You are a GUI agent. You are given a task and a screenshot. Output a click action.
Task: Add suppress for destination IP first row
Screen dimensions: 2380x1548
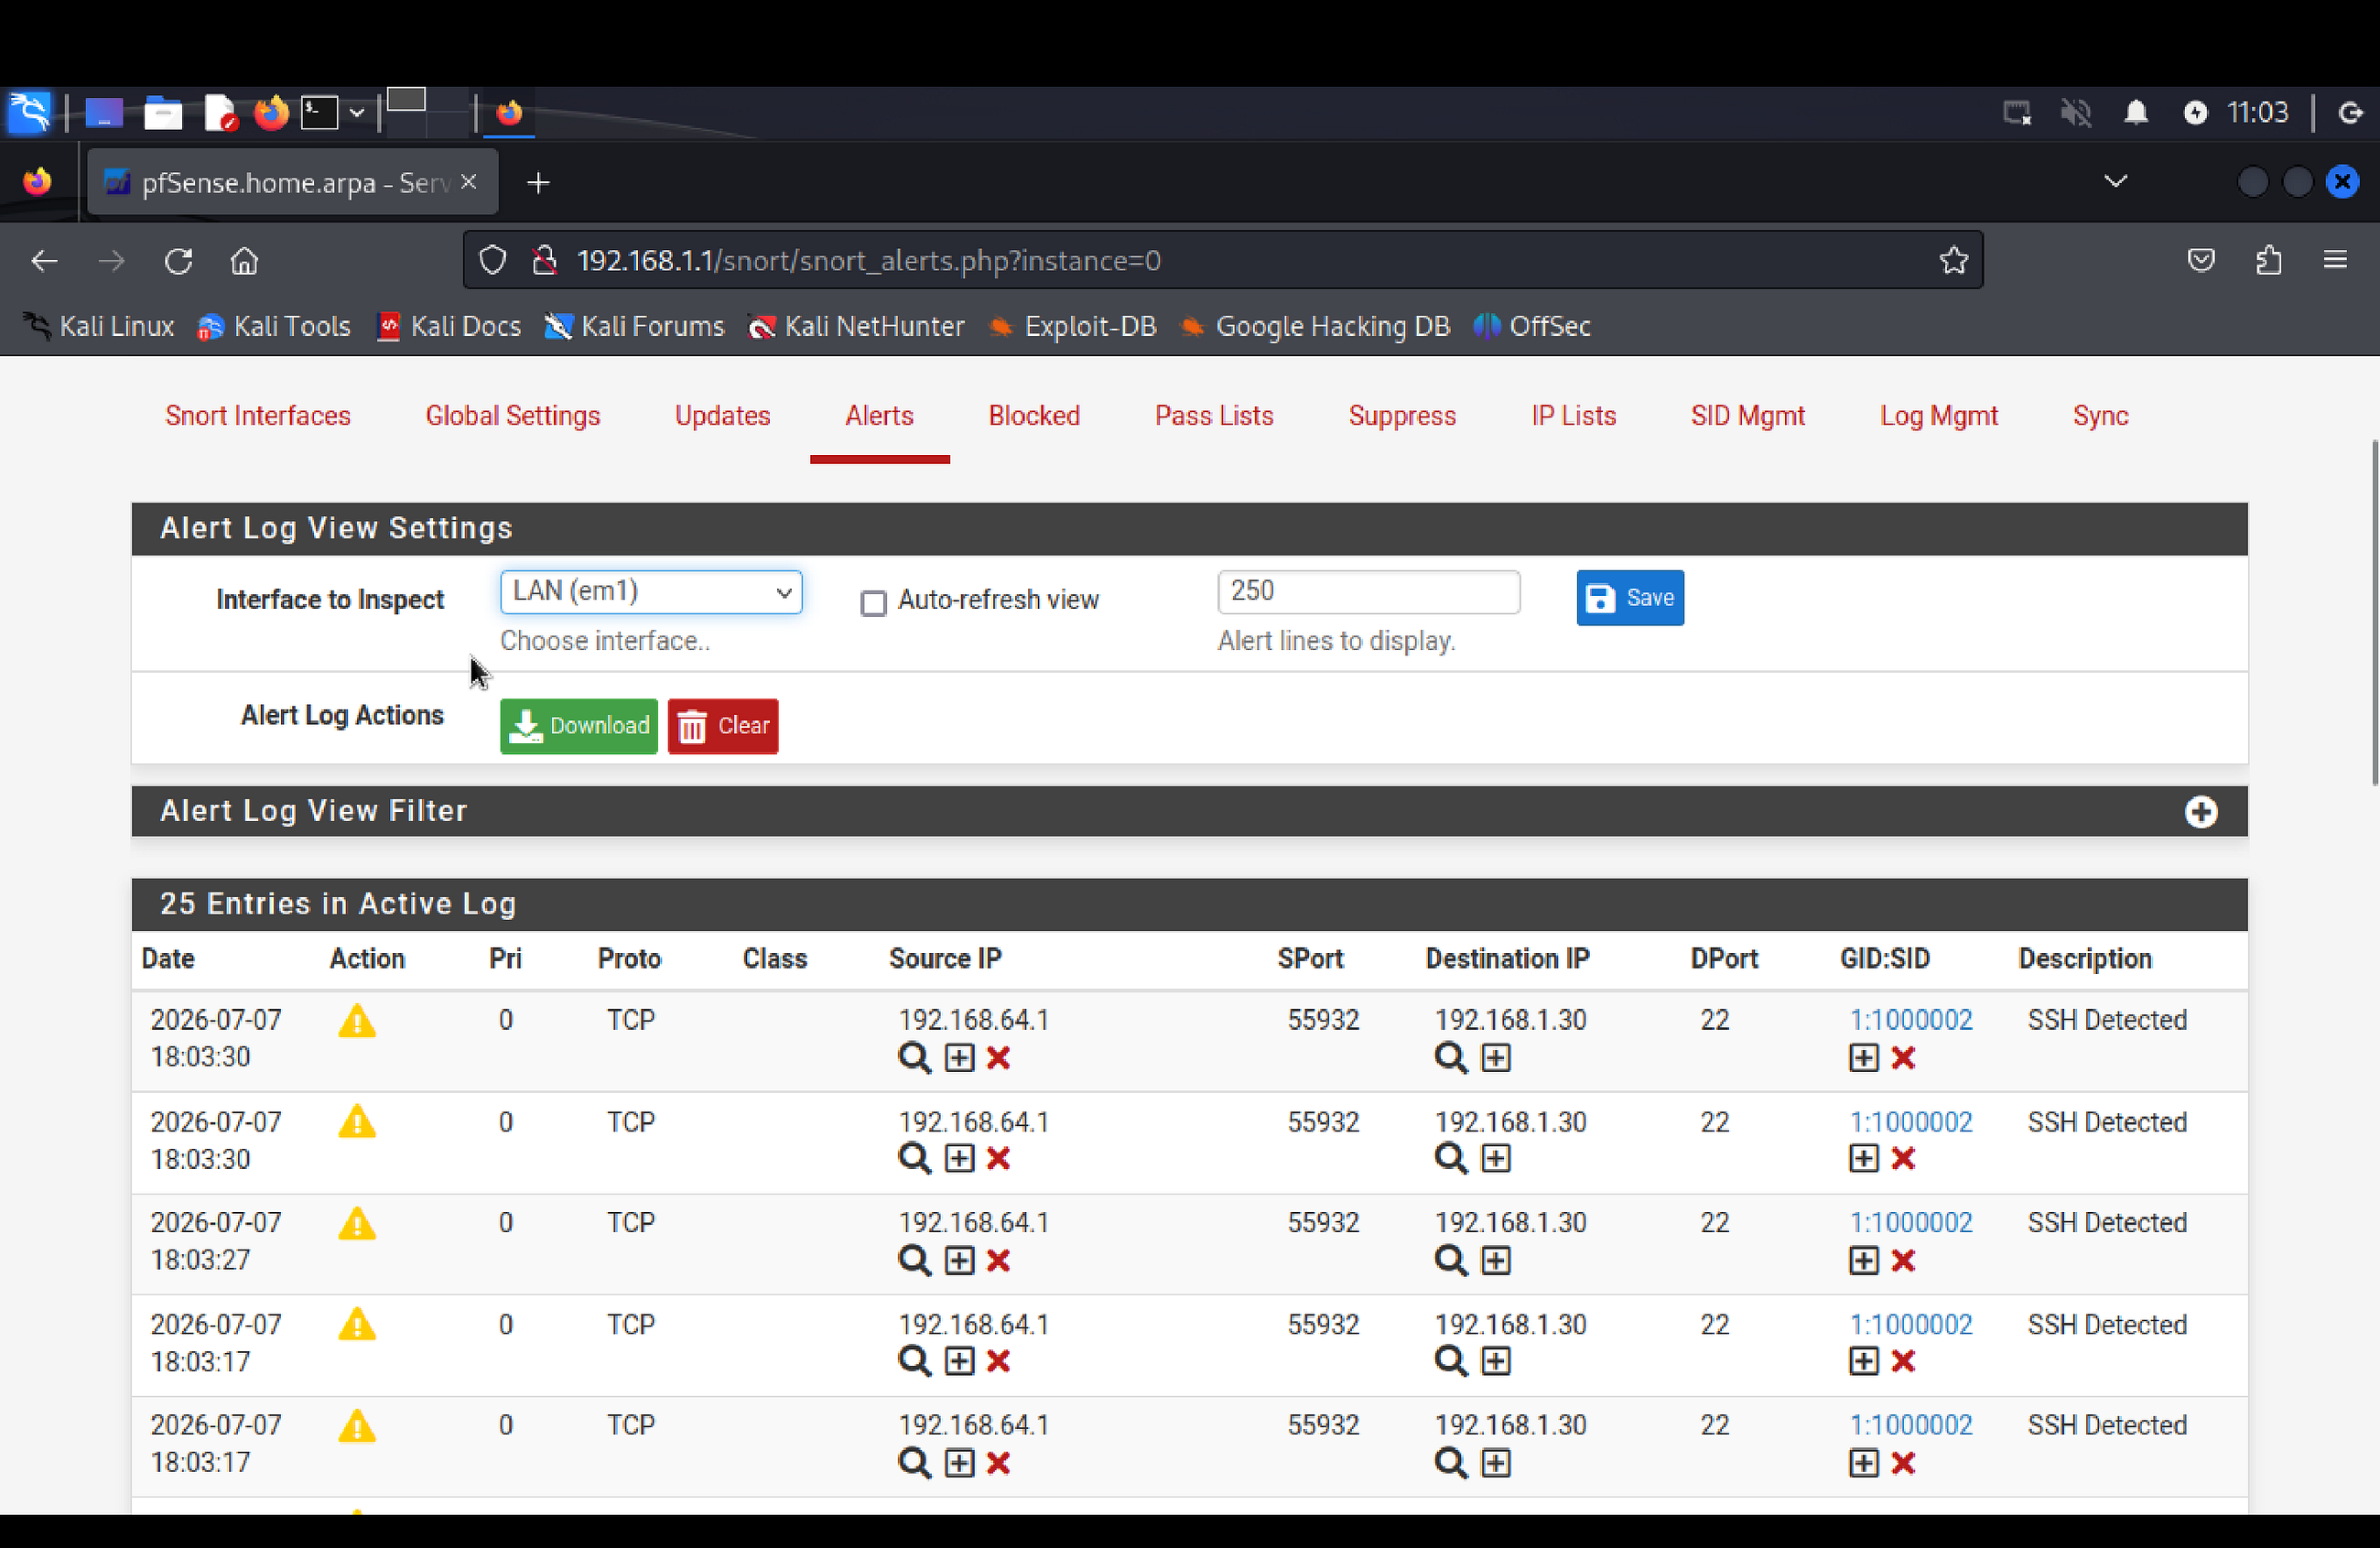(x=1496, y=1058)
